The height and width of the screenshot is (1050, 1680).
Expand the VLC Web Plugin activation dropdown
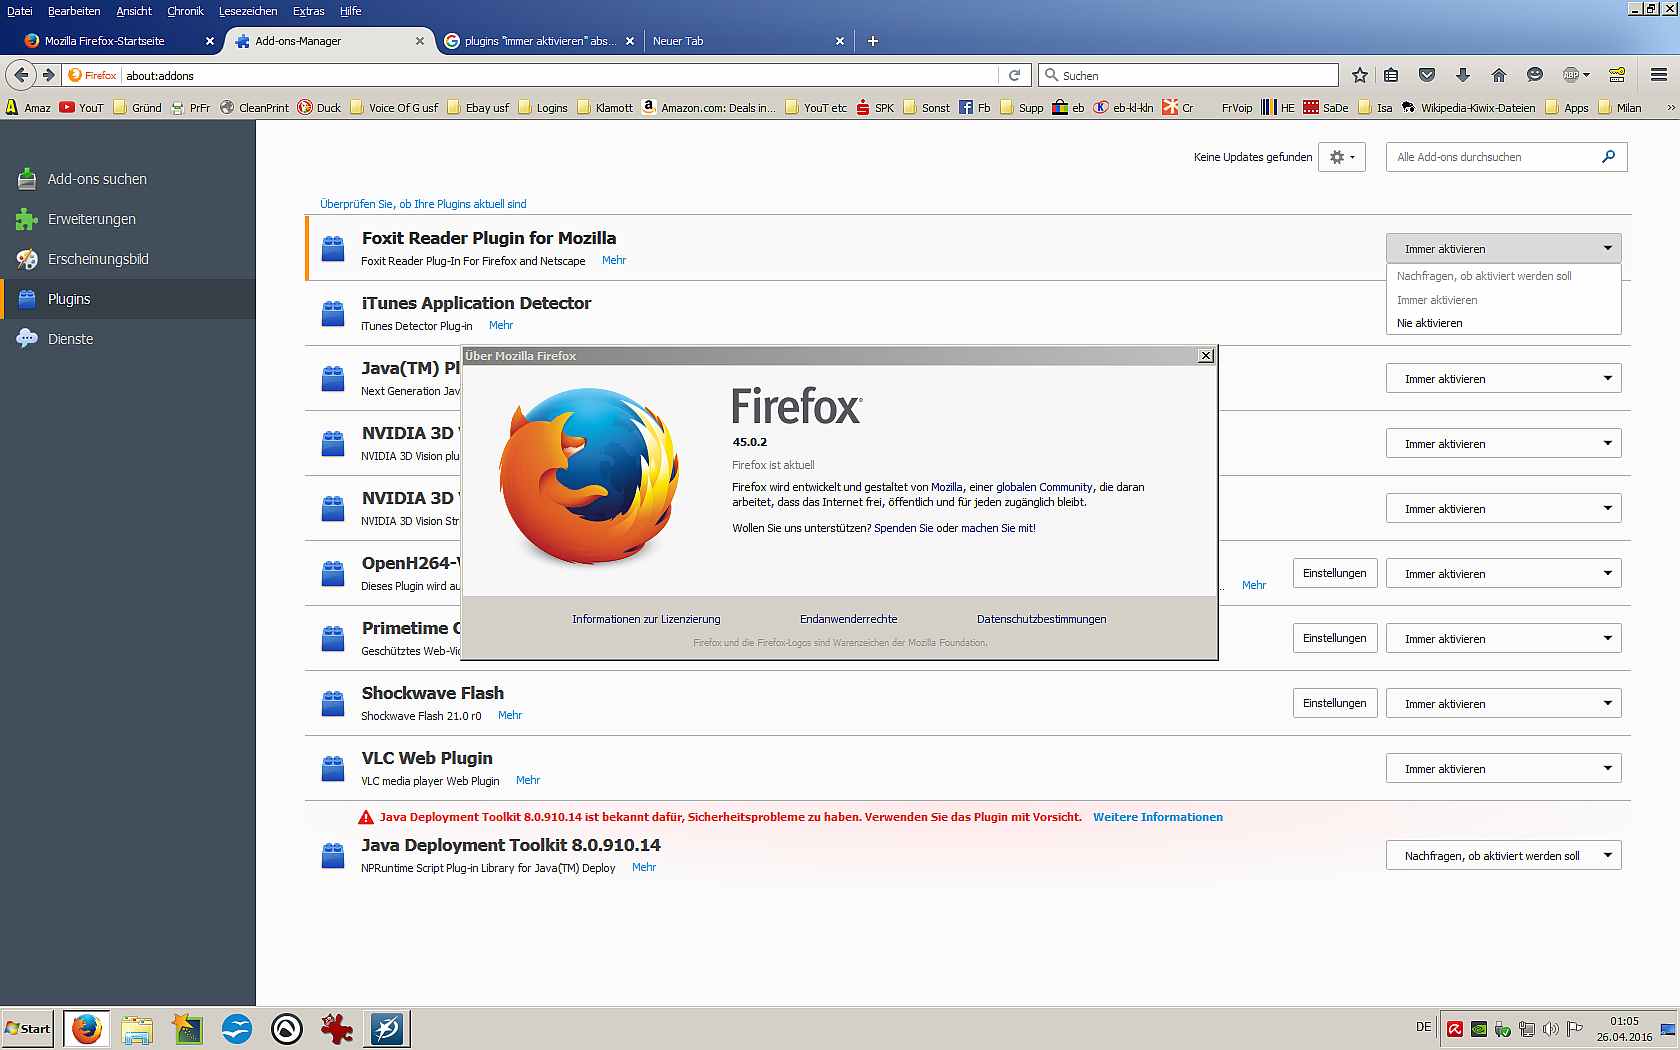(1503, 769)
